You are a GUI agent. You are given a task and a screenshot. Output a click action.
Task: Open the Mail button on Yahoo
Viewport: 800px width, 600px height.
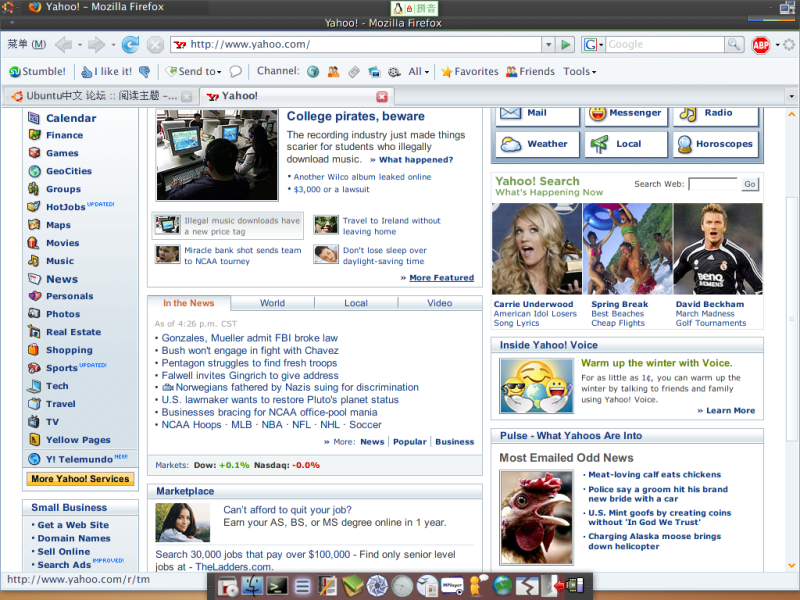point(537,115)
